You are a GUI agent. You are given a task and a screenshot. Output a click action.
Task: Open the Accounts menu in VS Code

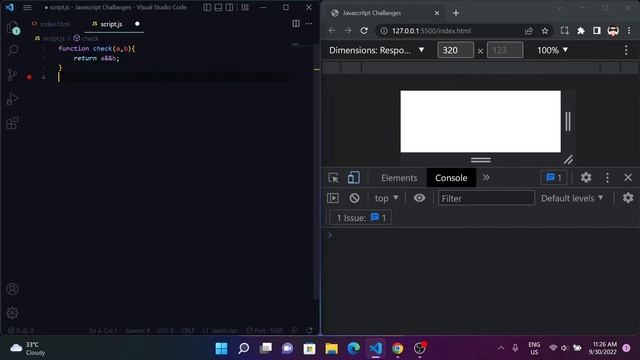coord(13,289)
